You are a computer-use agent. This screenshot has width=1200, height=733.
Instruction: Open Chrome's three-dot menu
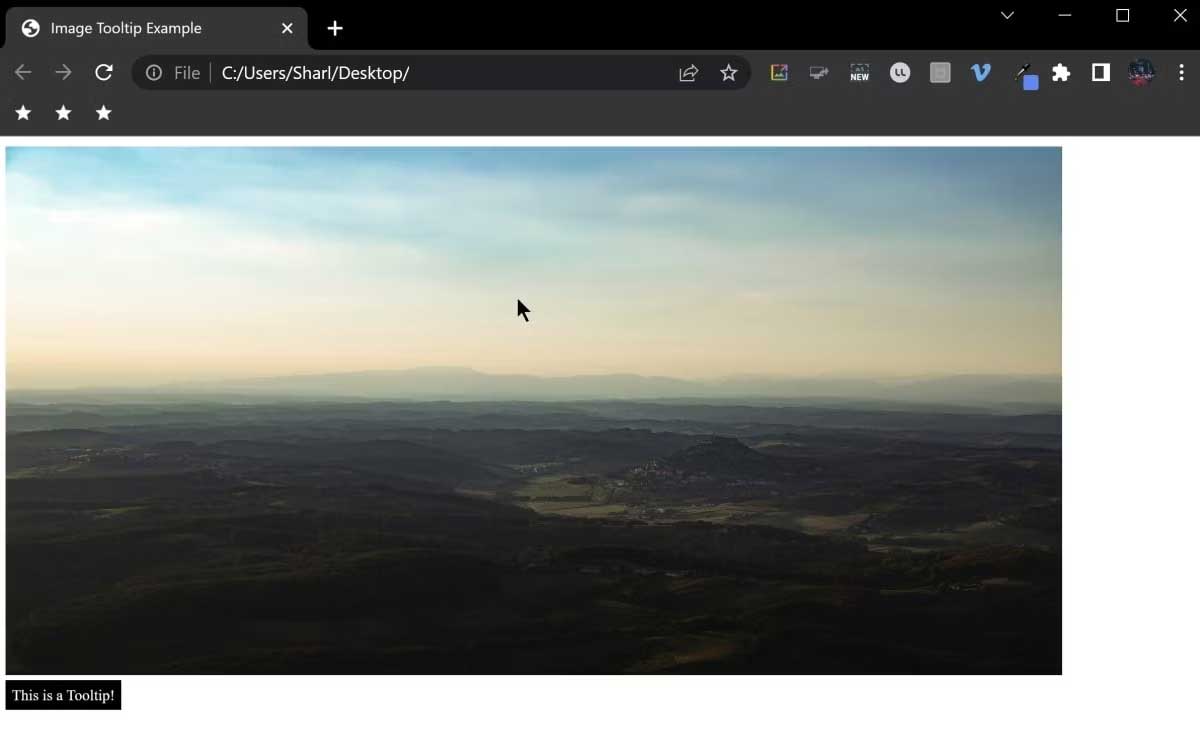coord(1181,72)
